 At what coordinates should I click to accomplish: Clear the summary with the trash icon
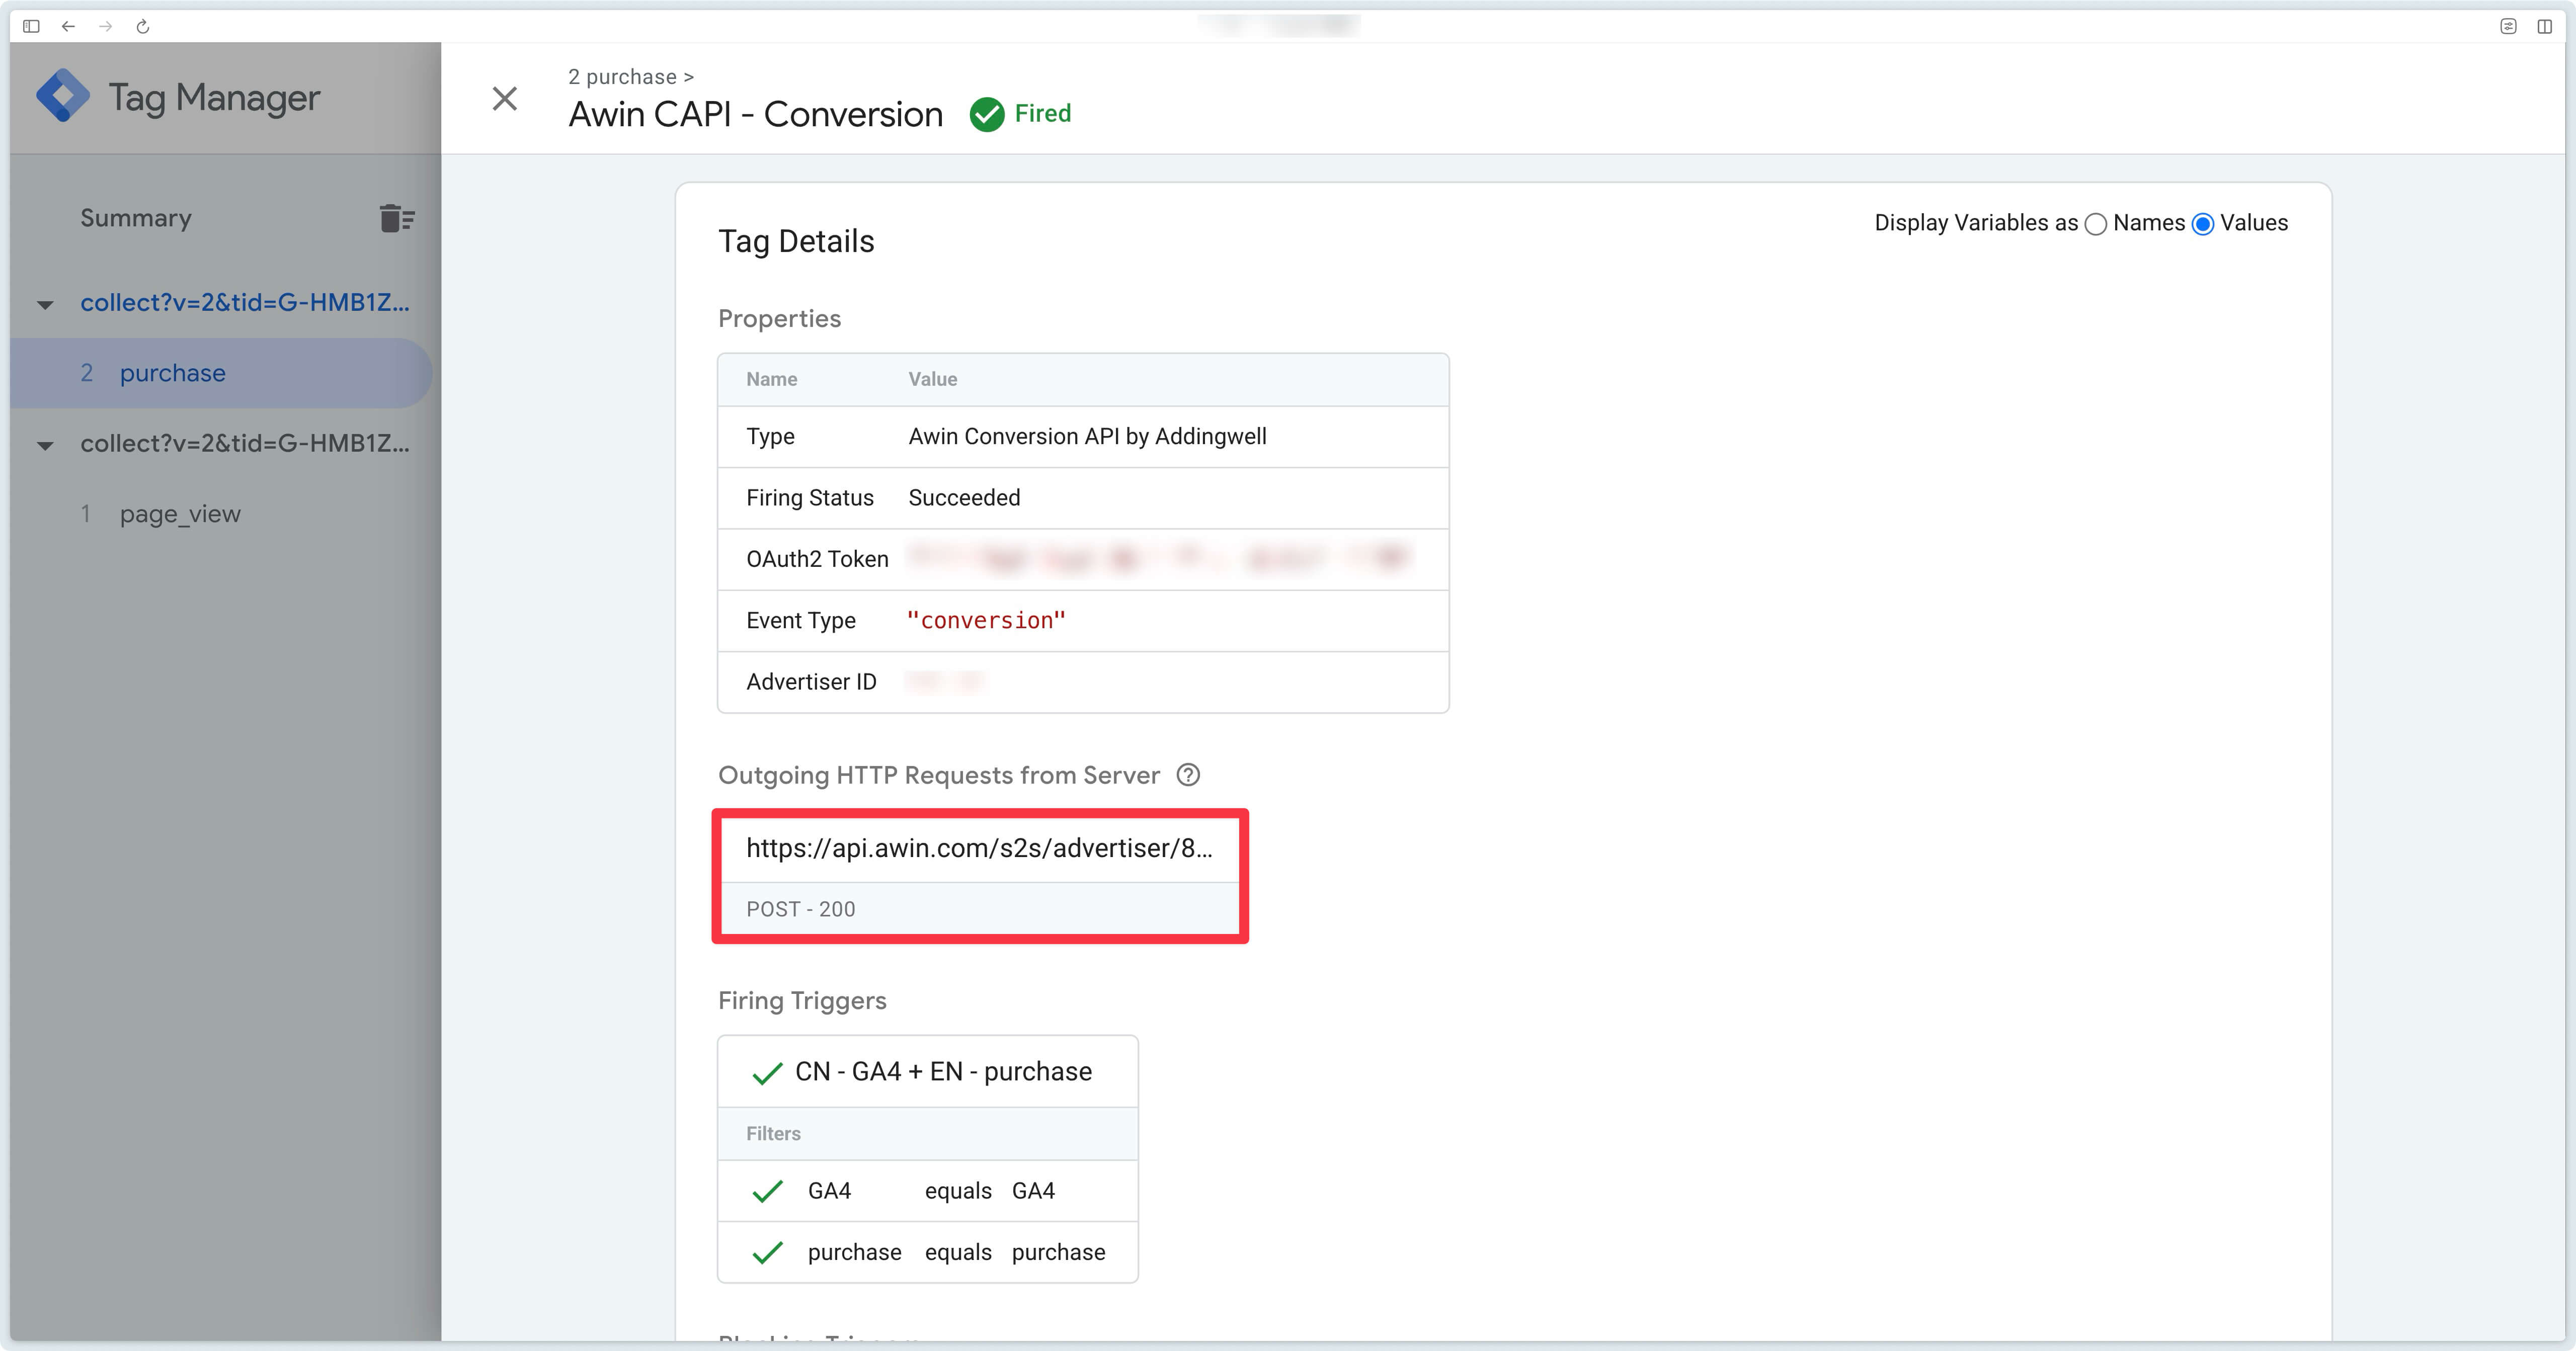397,218
